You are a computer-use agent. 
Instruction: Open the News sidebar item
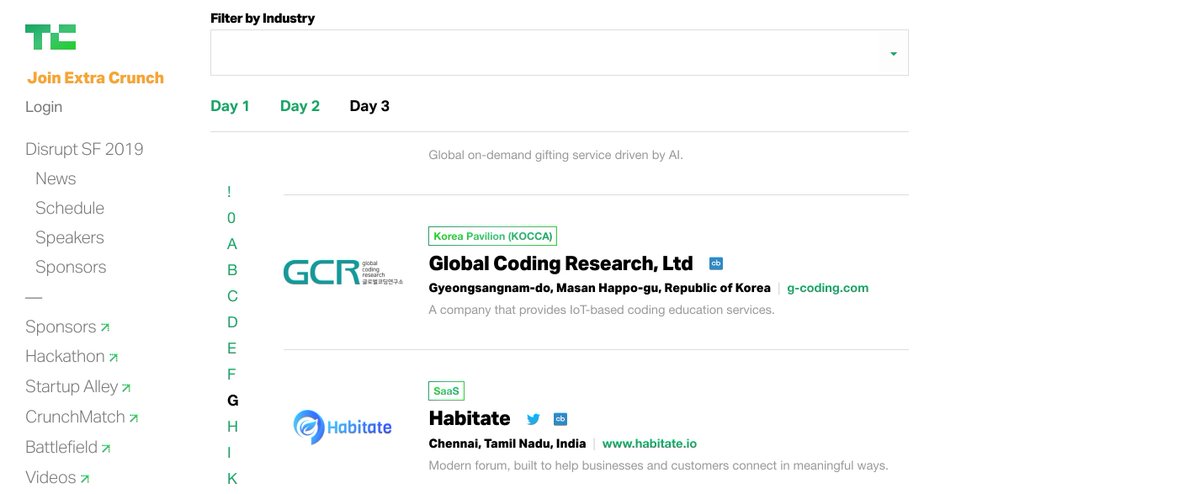coord(56,179)
